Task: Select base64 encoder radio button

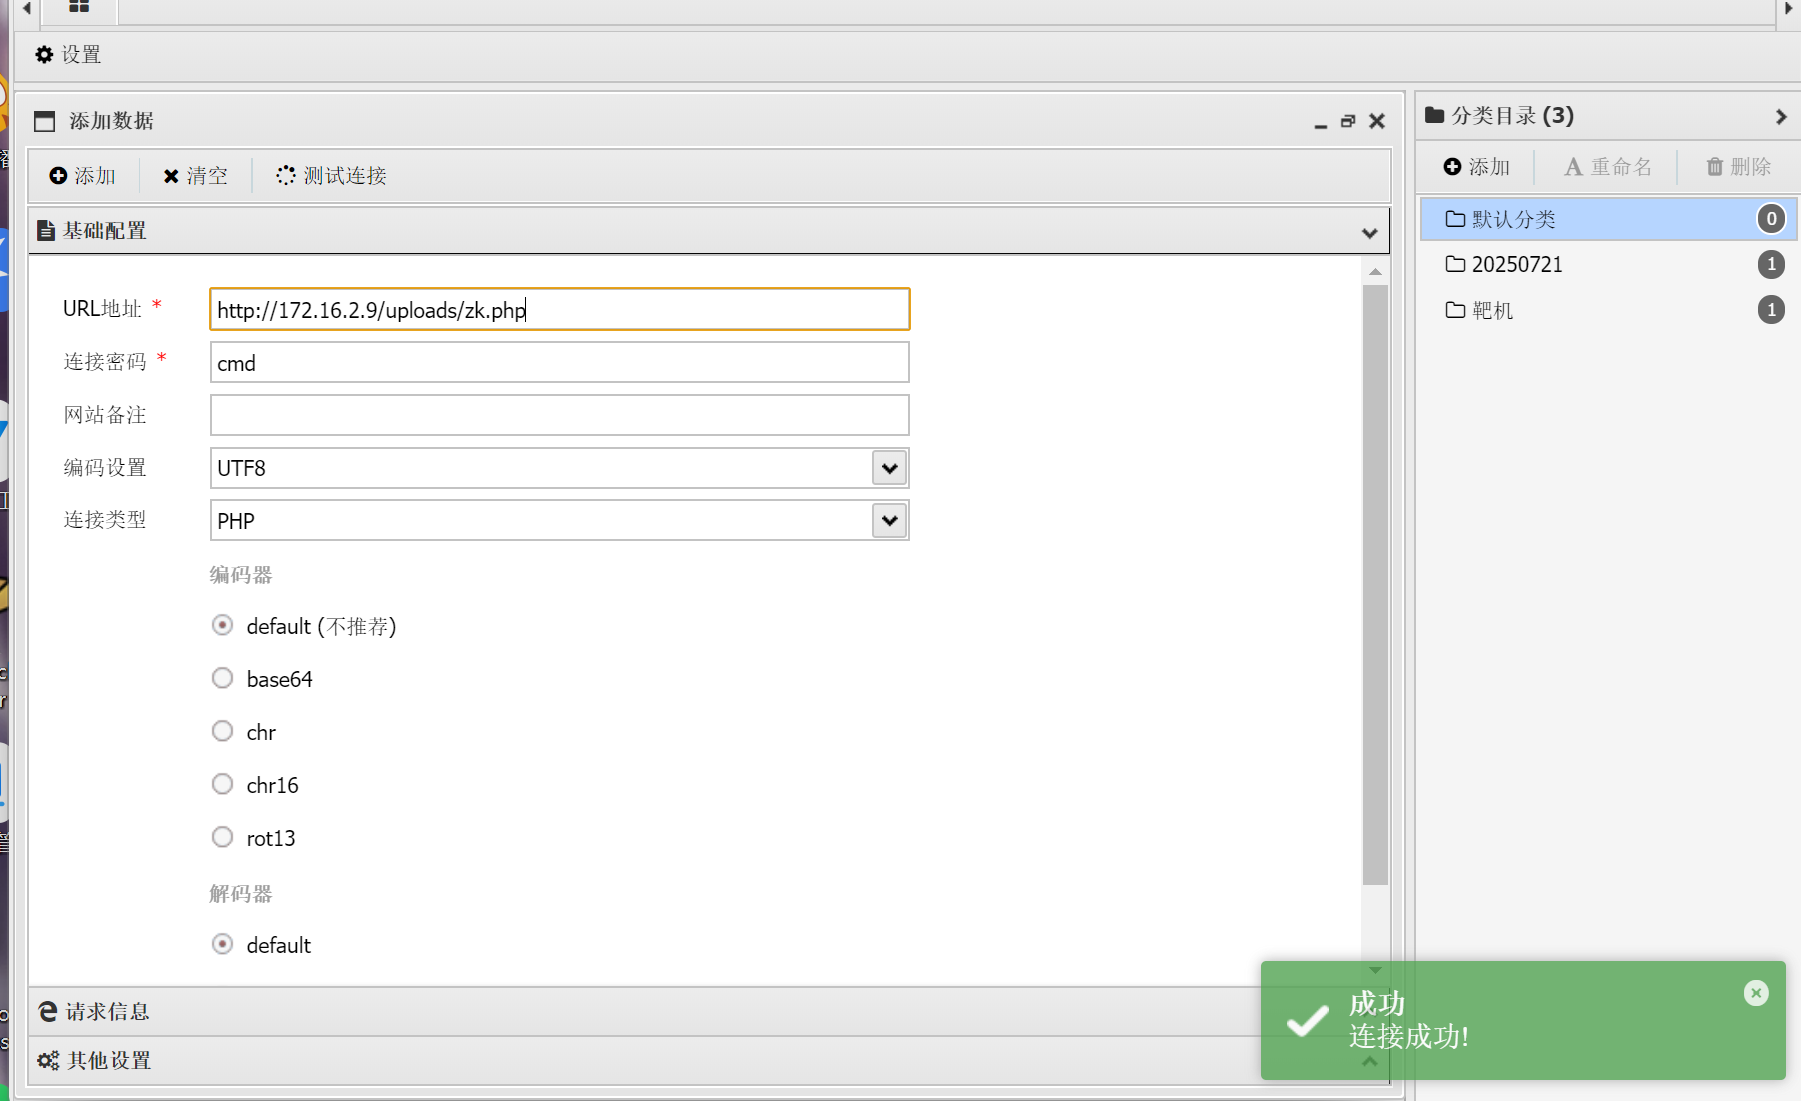Action: [x=222, y=678]
